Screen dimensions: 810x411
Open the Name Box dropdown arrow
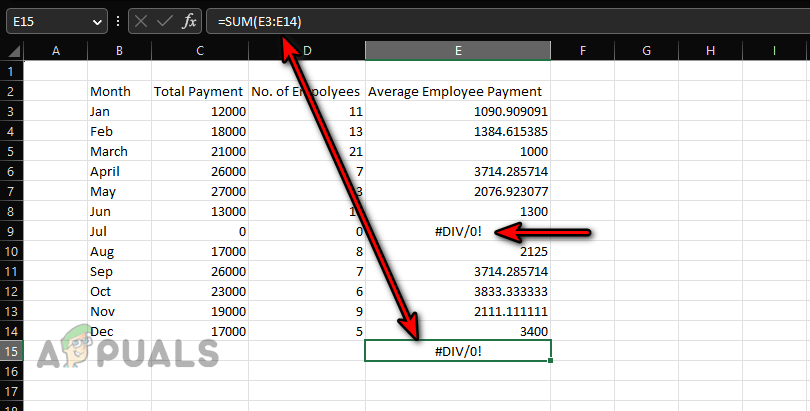tap(97, 22)
